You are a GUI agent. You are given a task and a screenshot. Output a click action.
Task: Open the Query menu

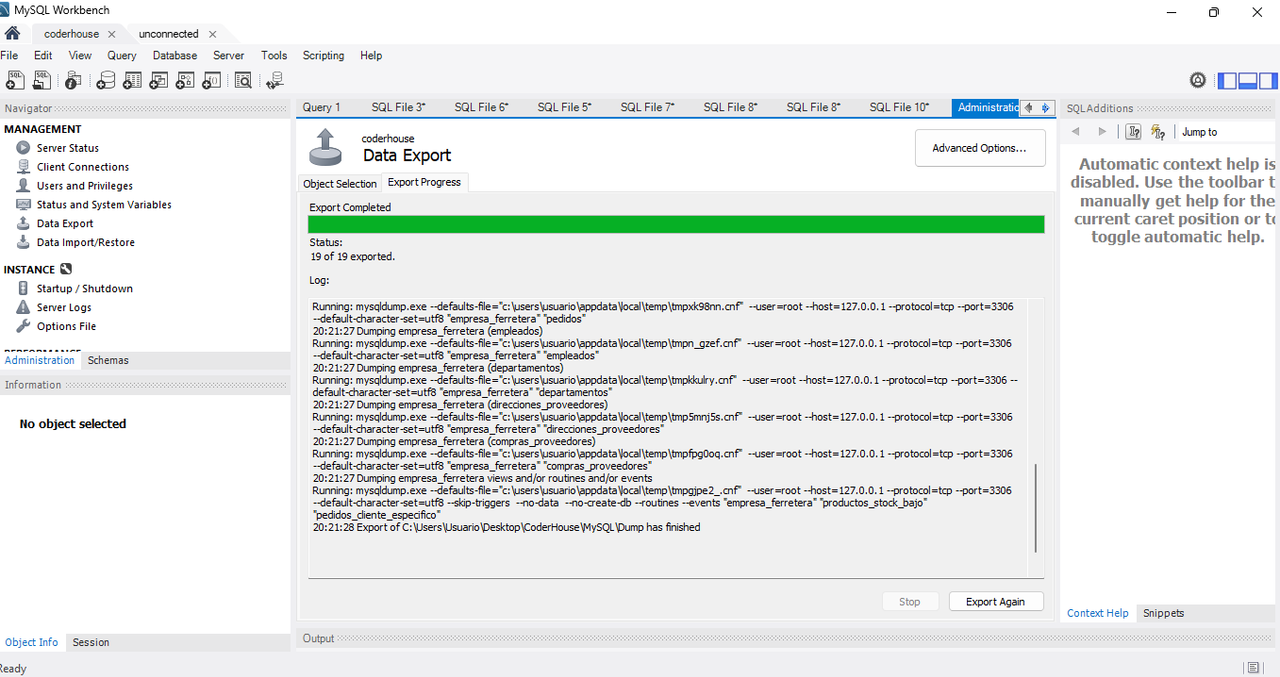click(122, 56)
